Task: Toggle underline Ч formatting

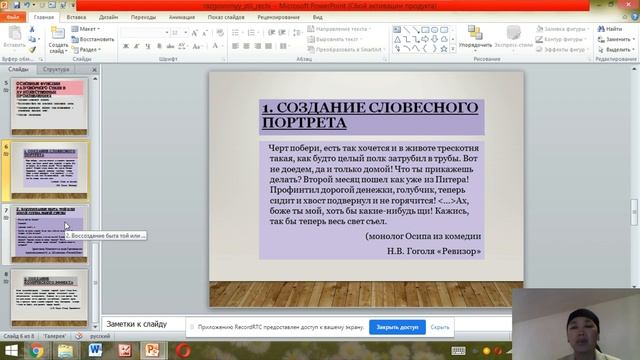Action: (148, 46)
